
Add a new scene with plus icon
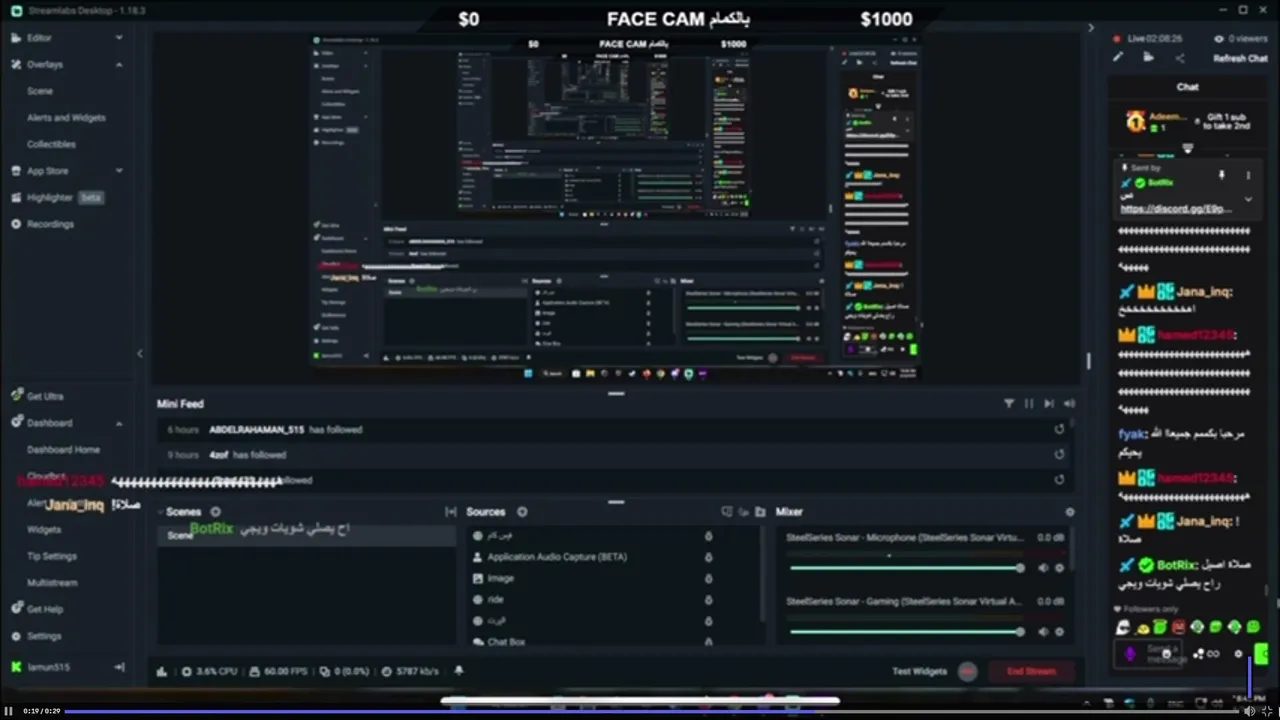[x=215, y=512]
